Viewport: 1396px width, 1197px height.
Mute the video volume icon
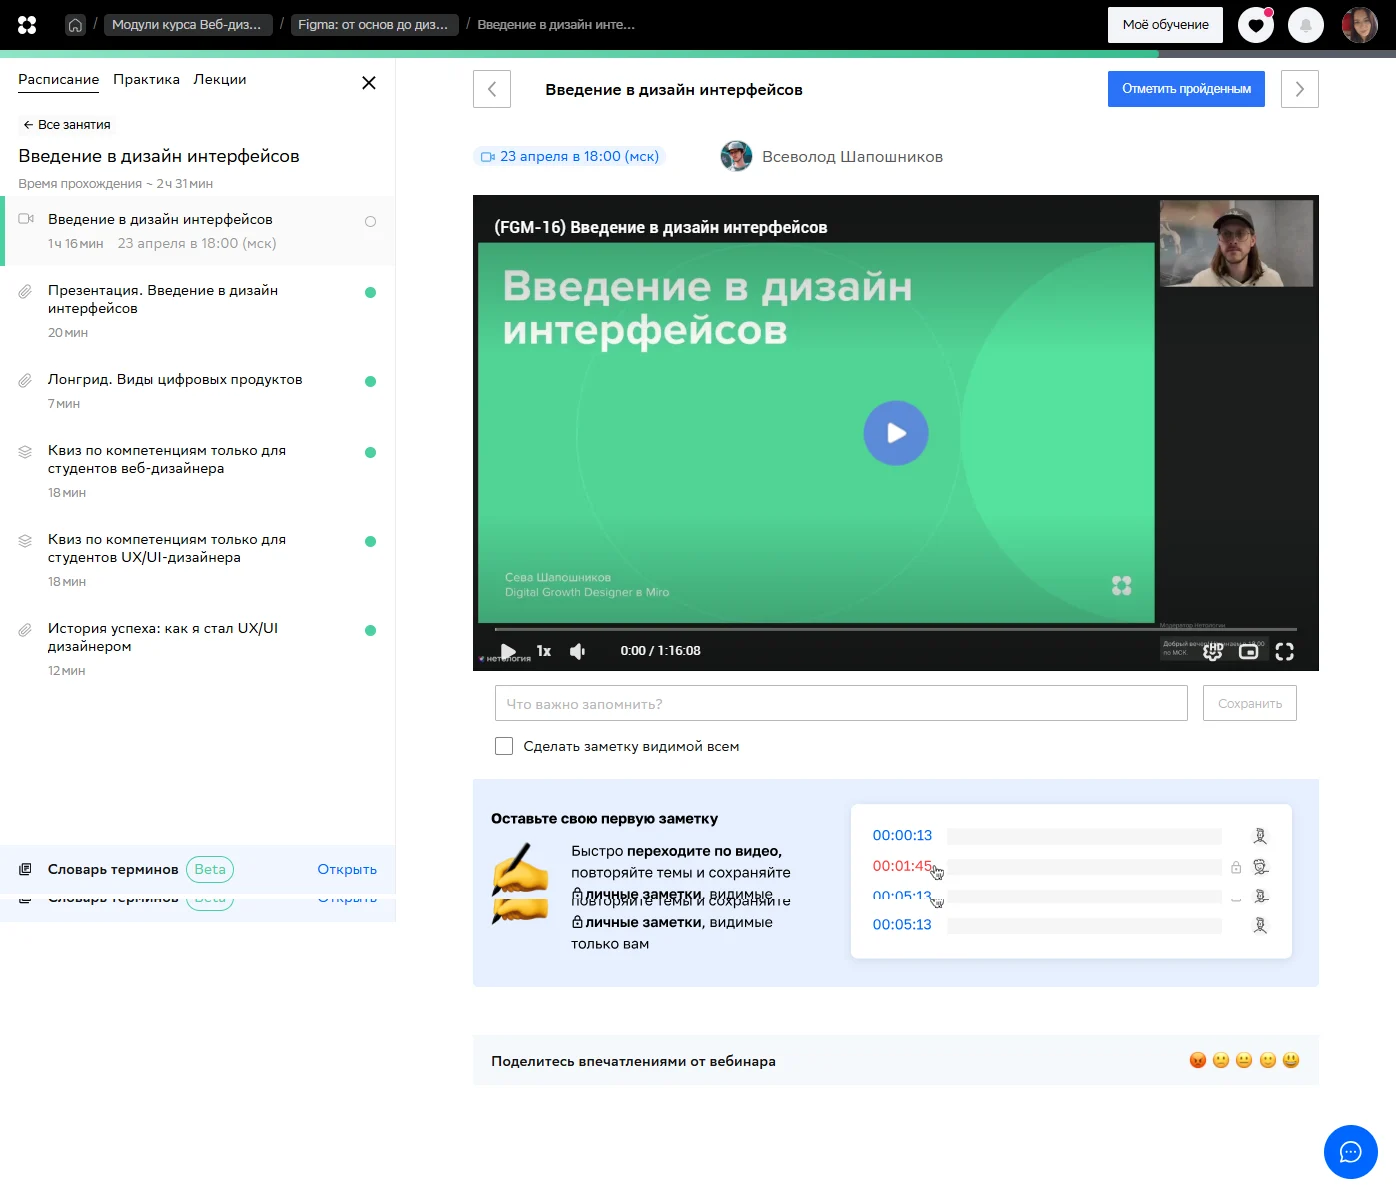[578, 651]
